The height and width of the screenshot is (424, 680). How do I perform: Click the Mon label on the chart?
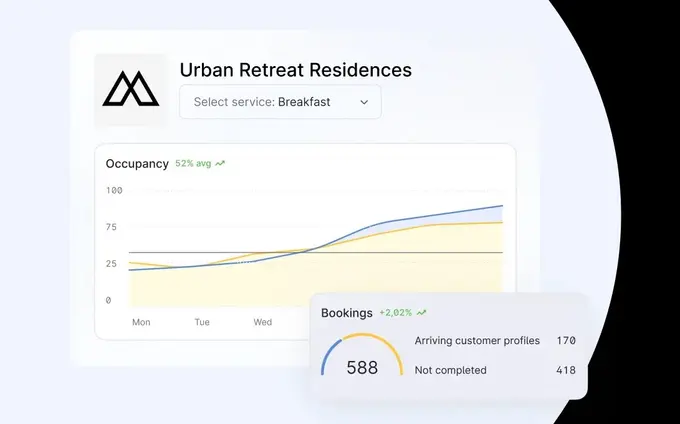141,322
